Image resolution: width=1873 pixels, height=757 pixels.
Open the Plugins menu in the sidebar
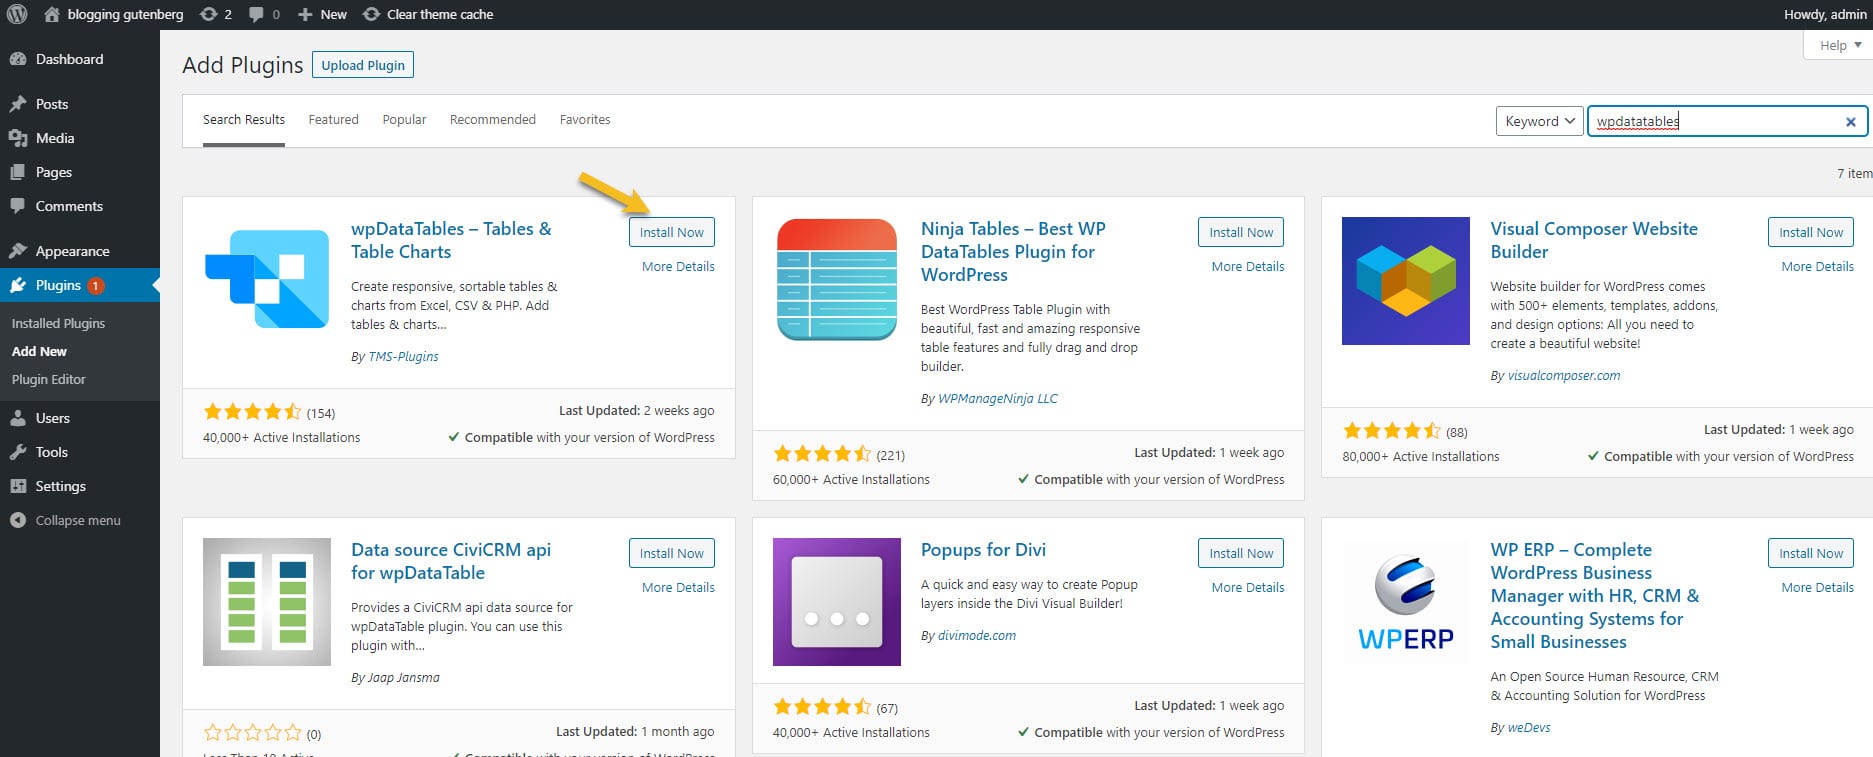(80, 285)
